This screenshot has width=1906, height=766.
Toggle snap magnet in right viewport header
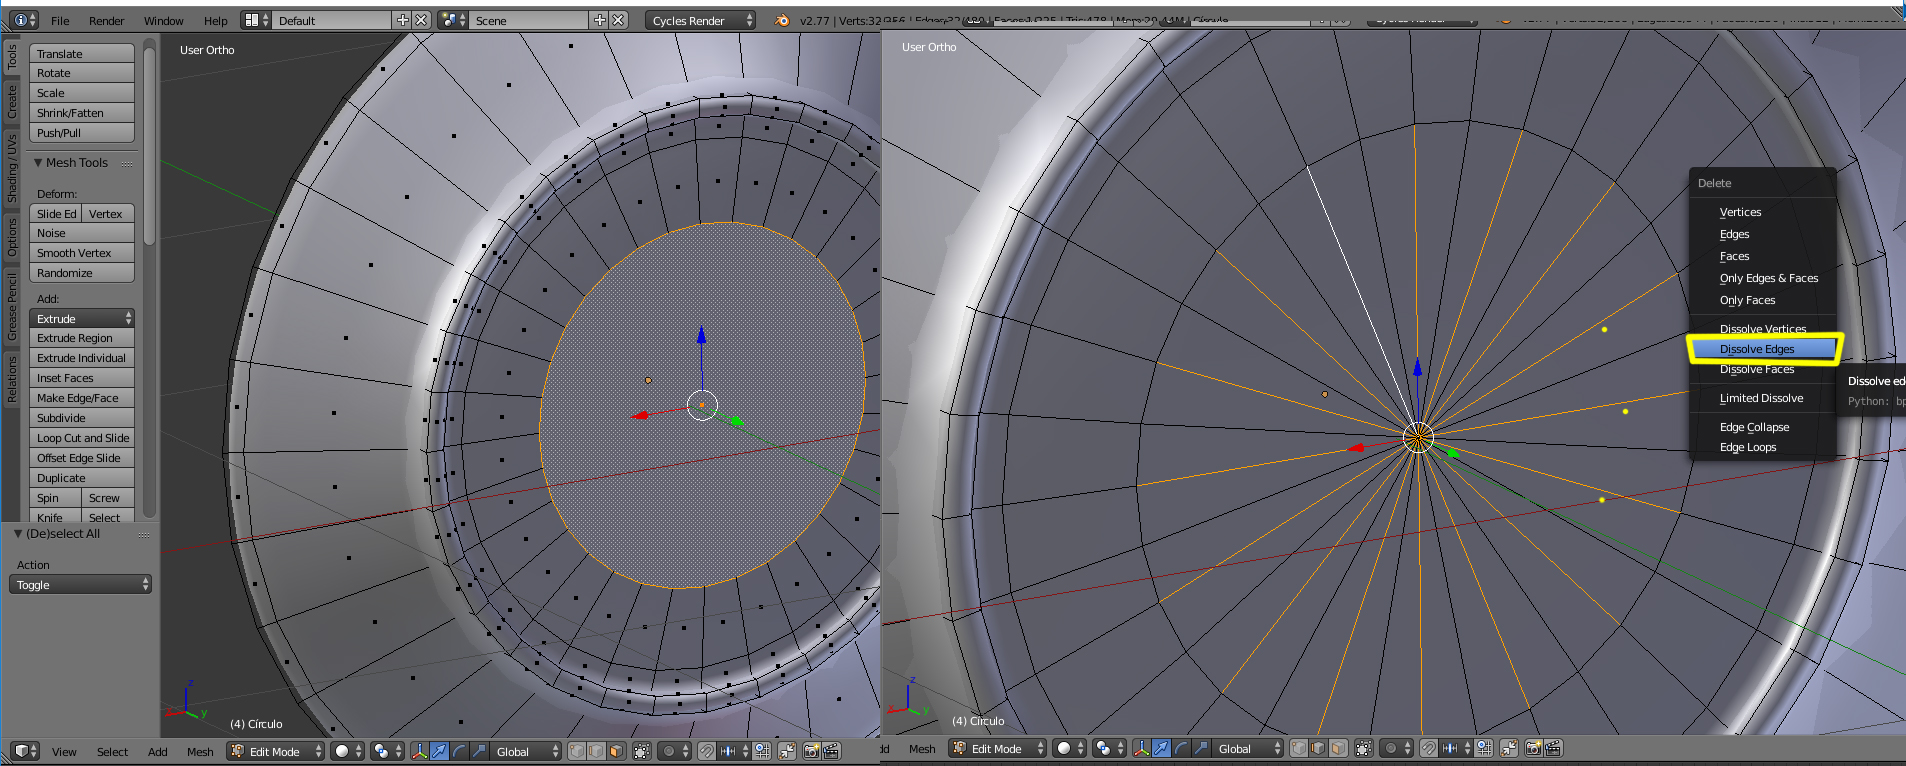coord(1429,748)
